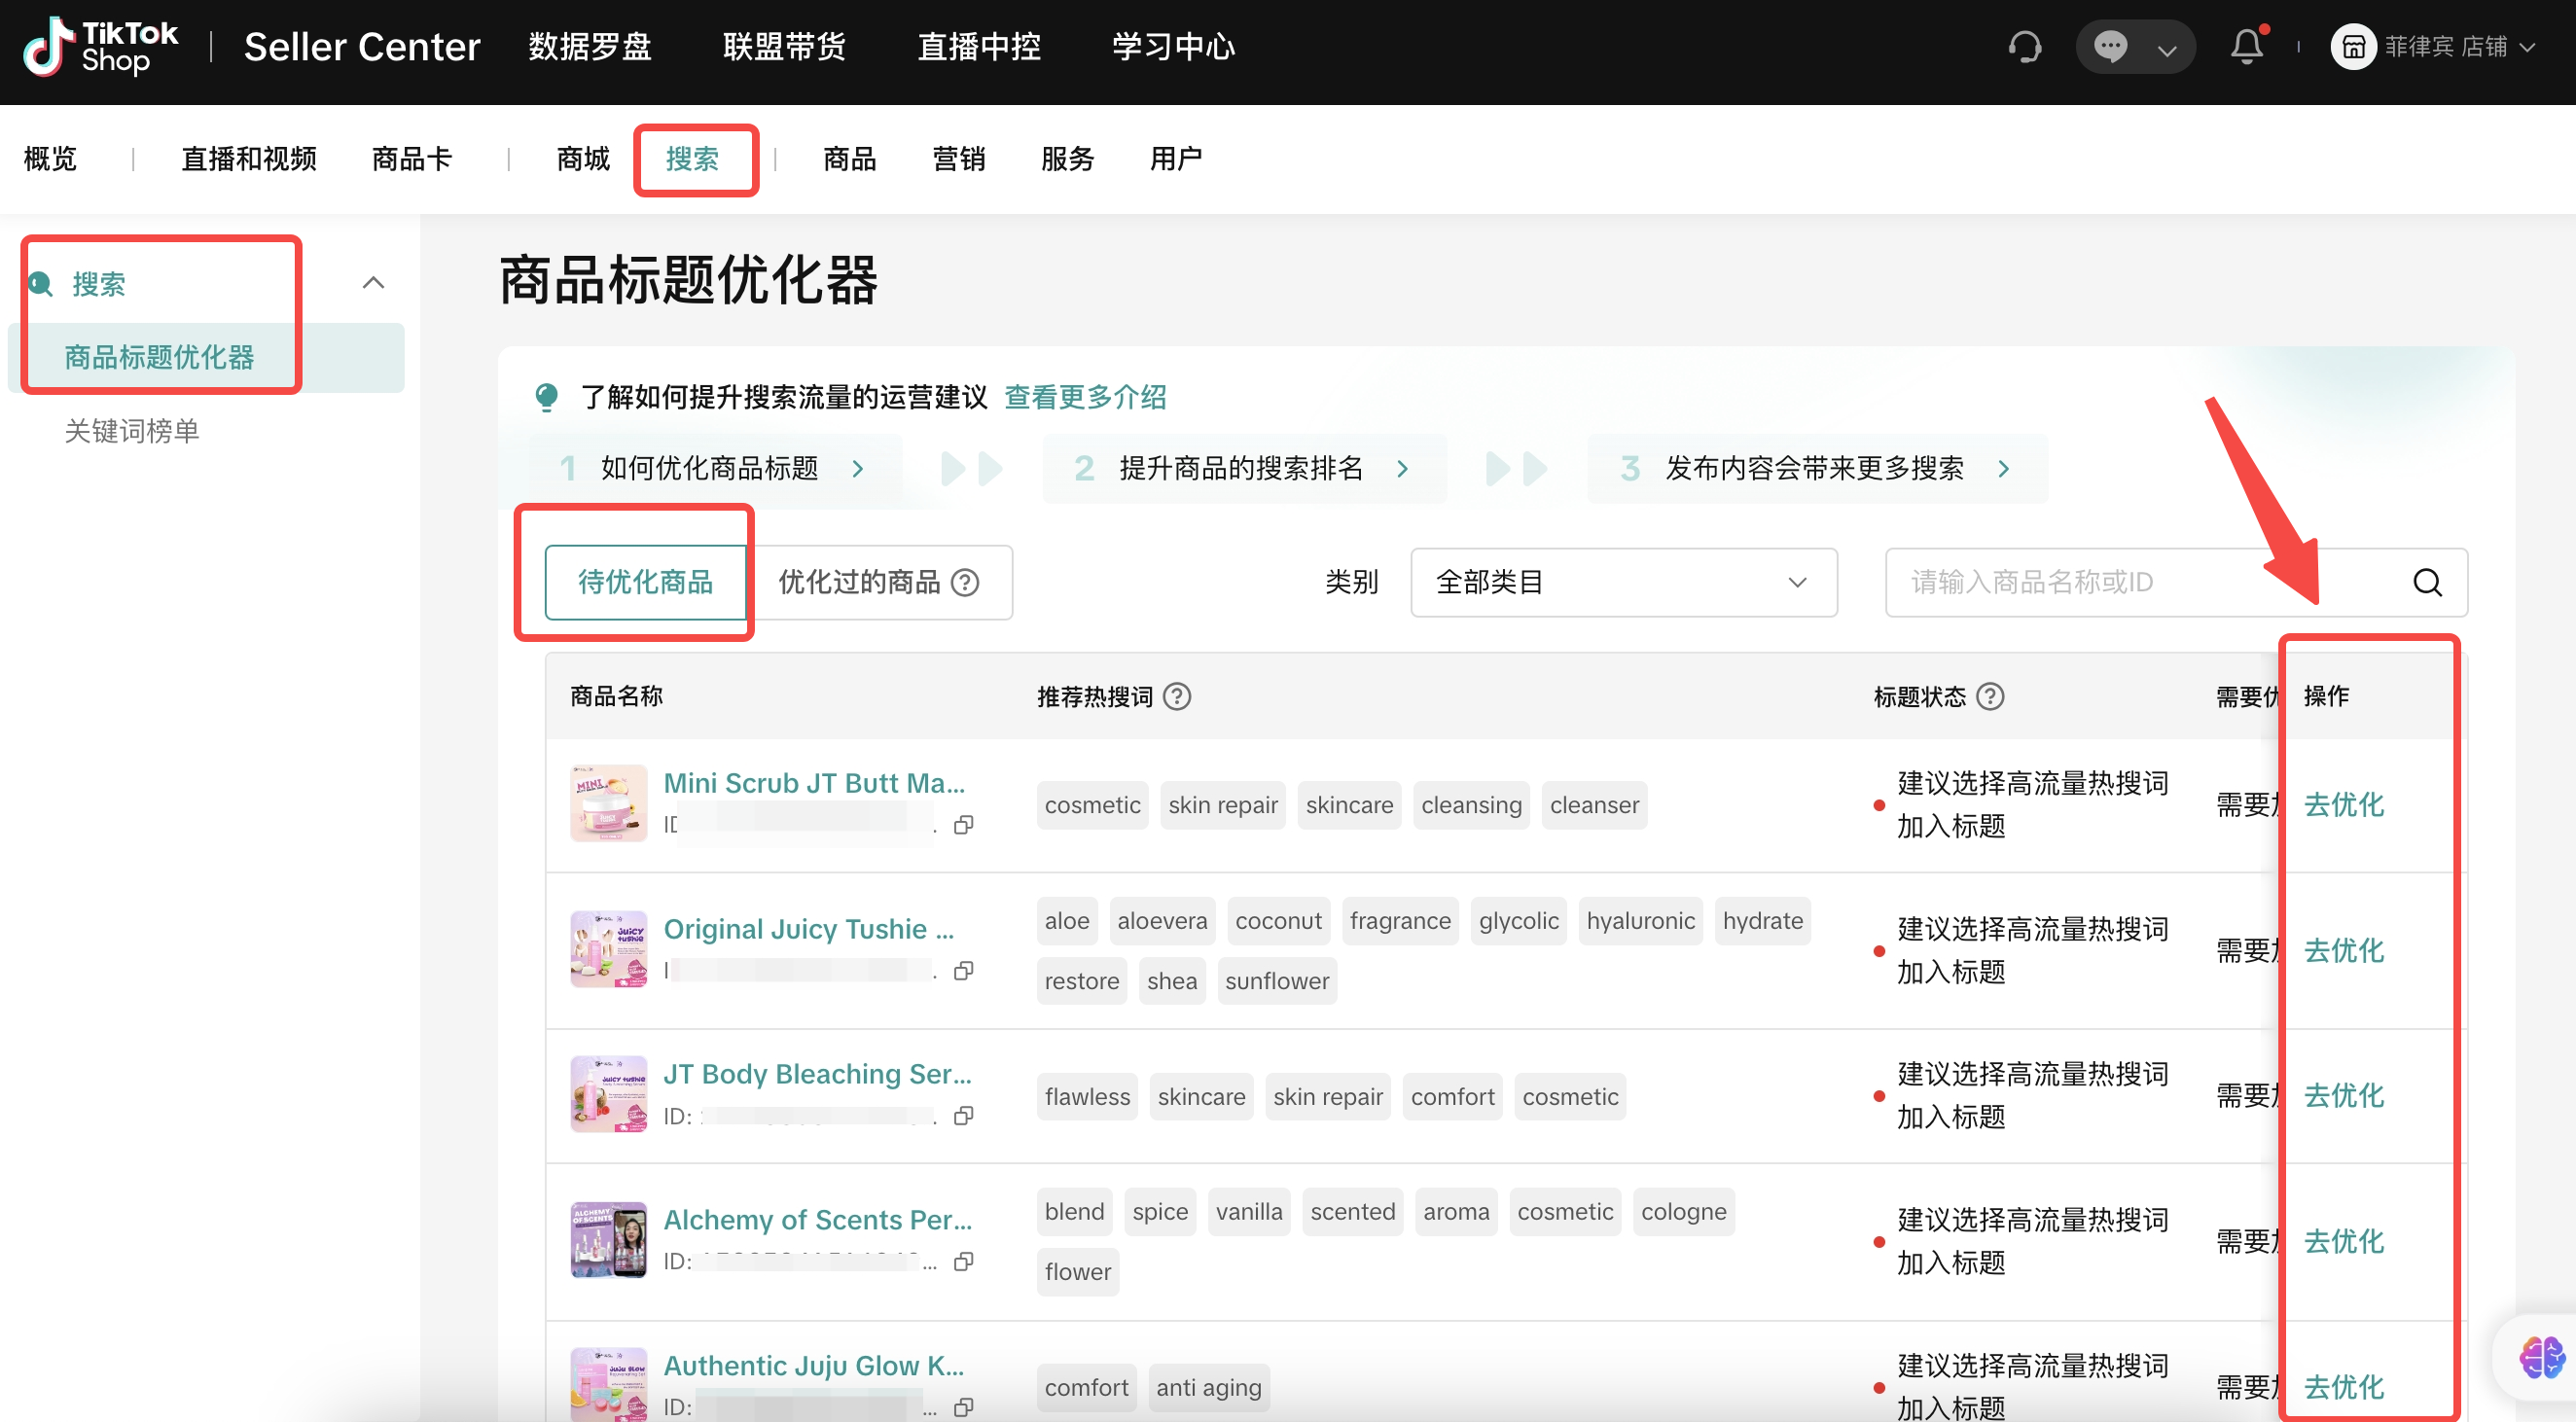The width and height of the screenshot is (2576, 1422).
Task: Open customer support via the headset icon
Action: (x=2025, y=46)
